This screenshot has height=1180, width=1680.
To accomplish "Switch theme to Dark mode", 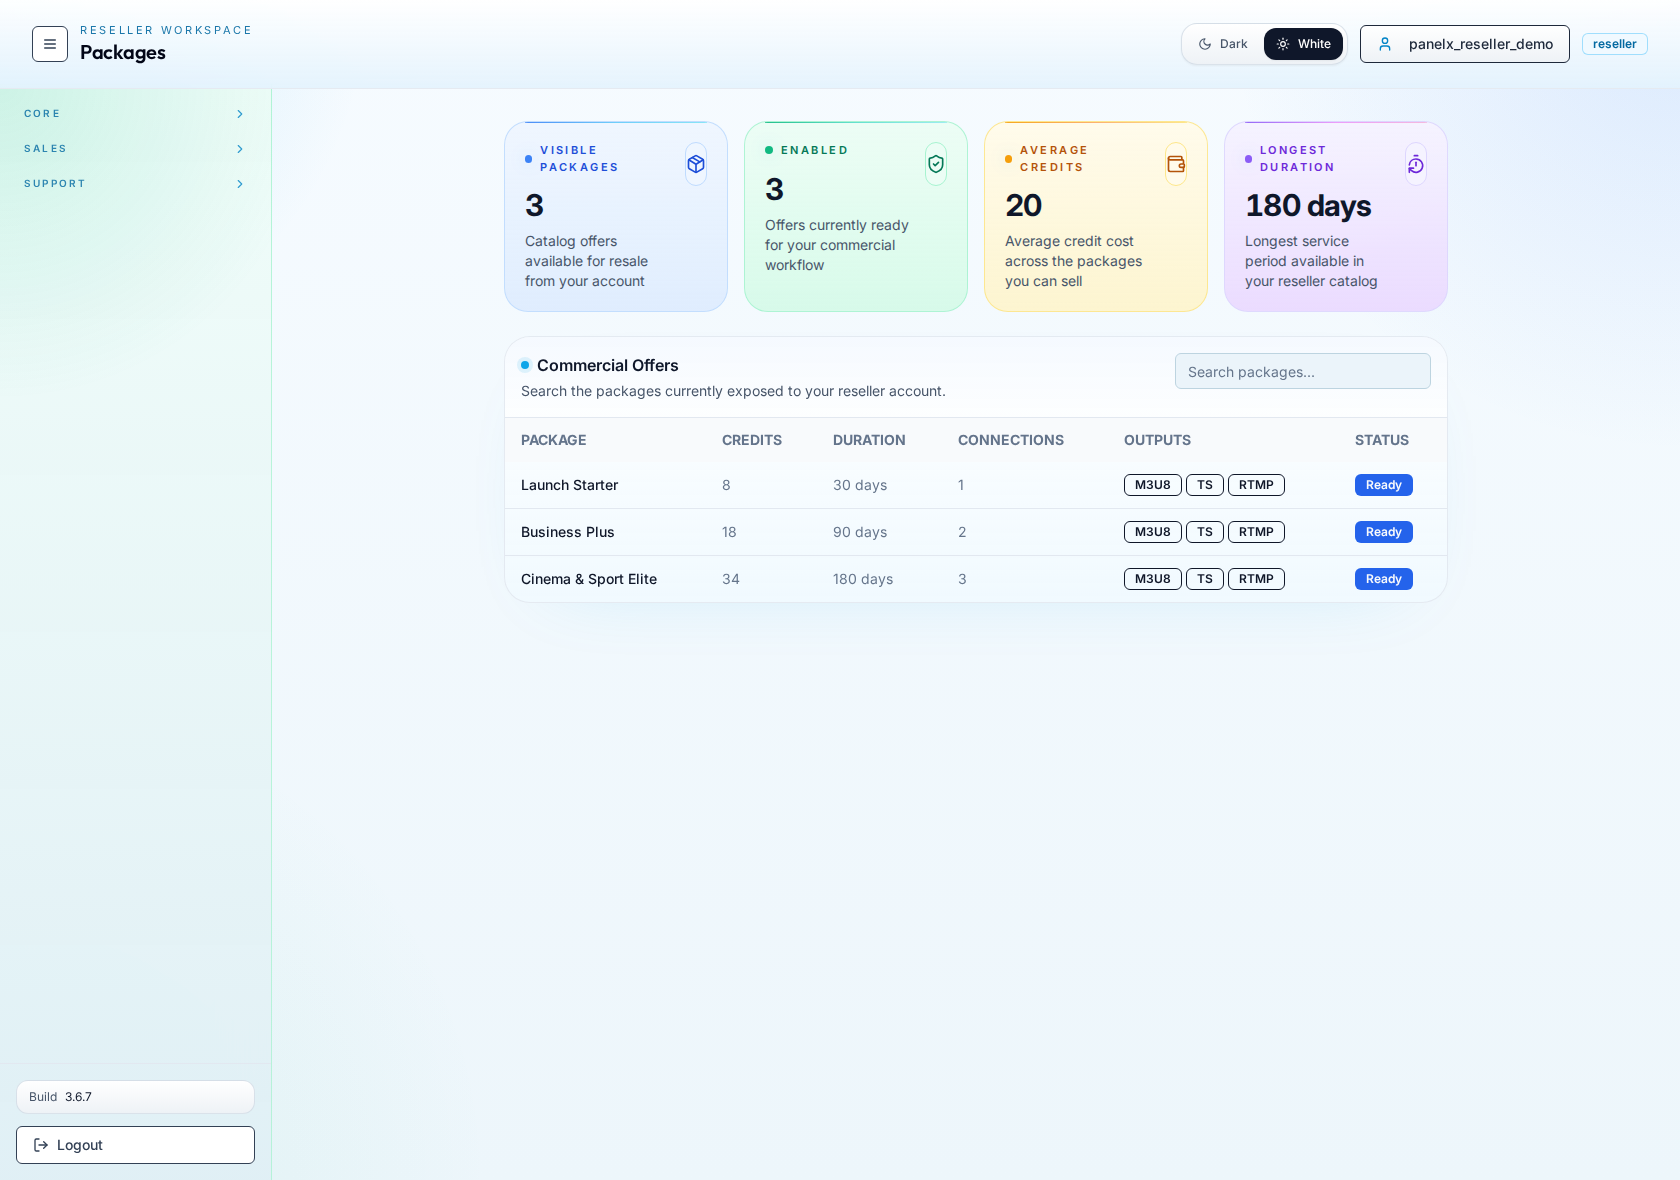I will tap(1222, 44).
